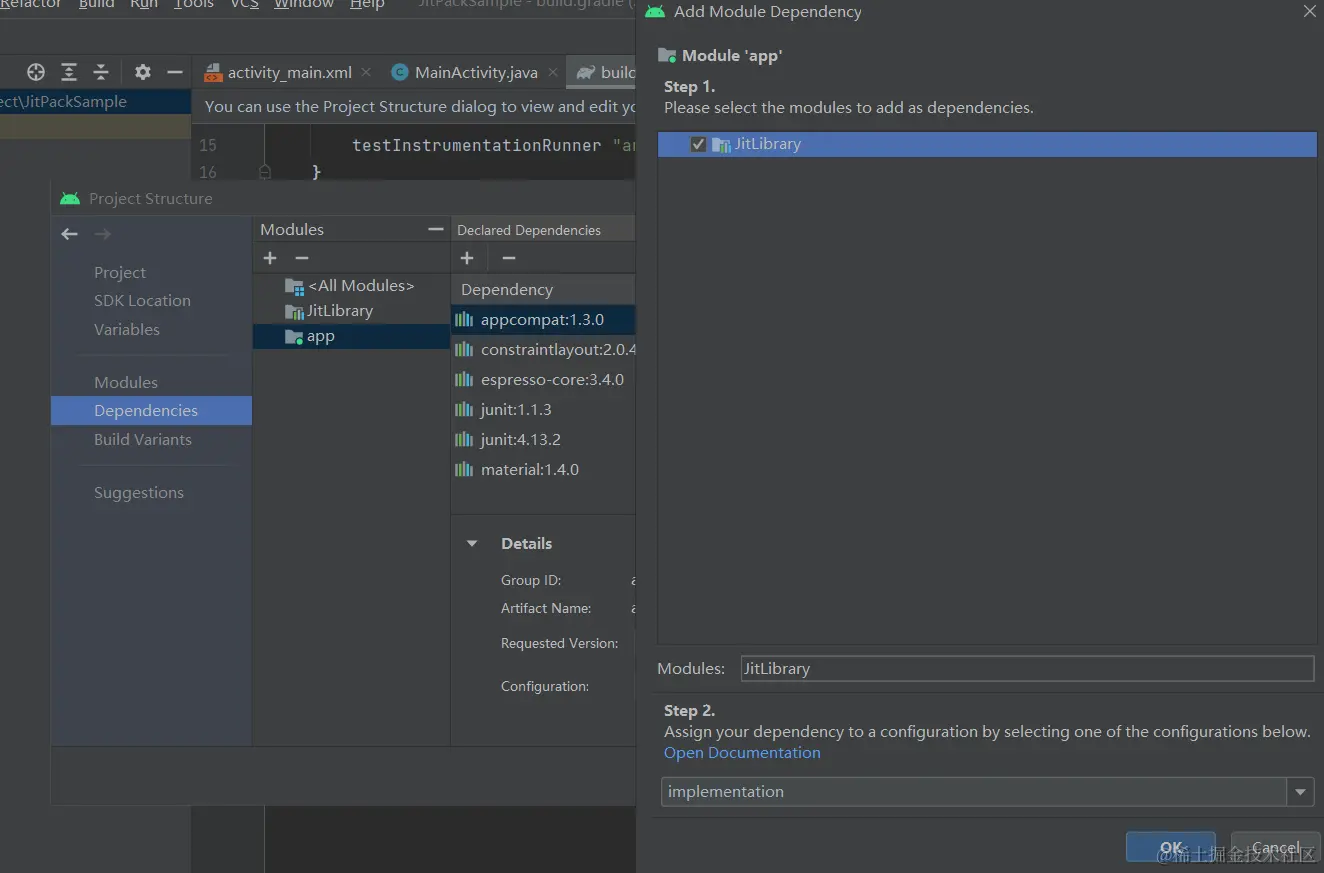The height and width of the screenshot is (873, 1324).
Task: Click Cancel in Add Module Dependency dialog
Action: [1276, 848]
